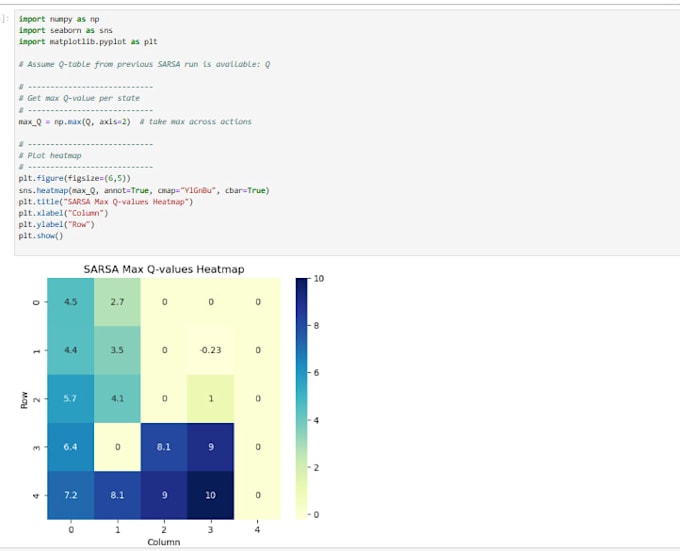Click the 'take max across actions' inline comment
The width and height of the screenshot is (680, 551).
point(196,121)
